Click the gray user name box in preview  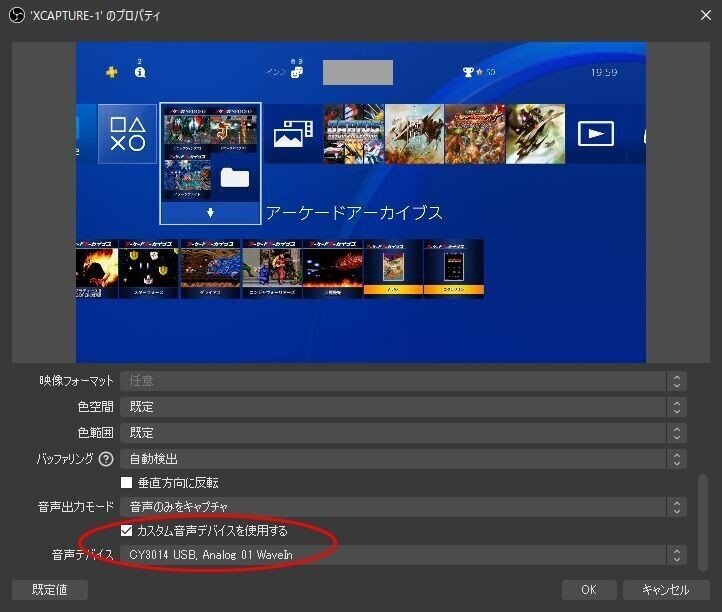click(x=358, y=72)
